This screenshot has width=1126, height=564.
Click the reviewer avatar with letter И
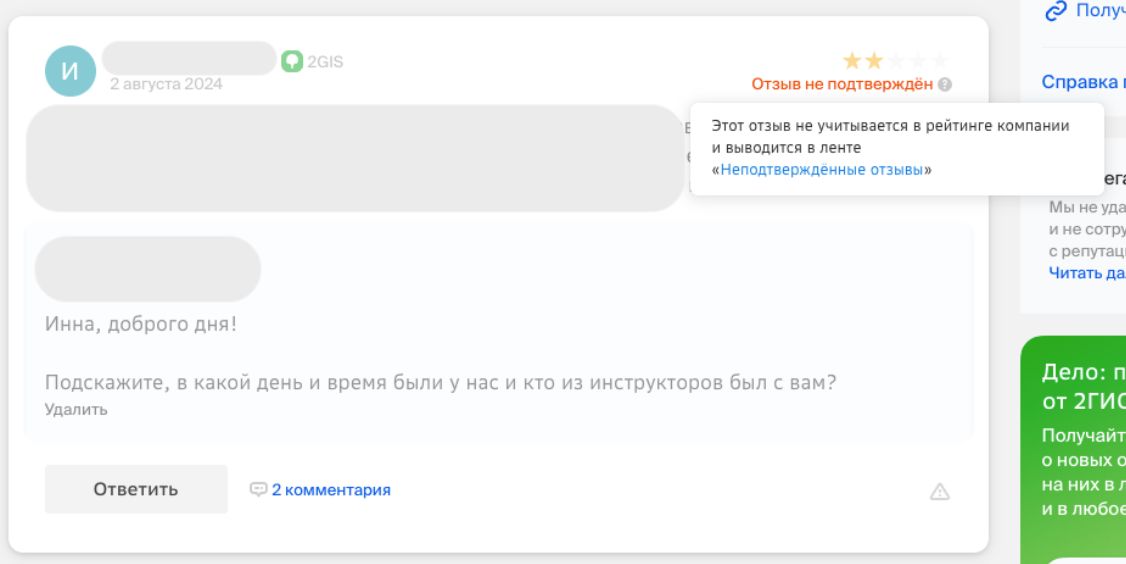tap(70, 72)
